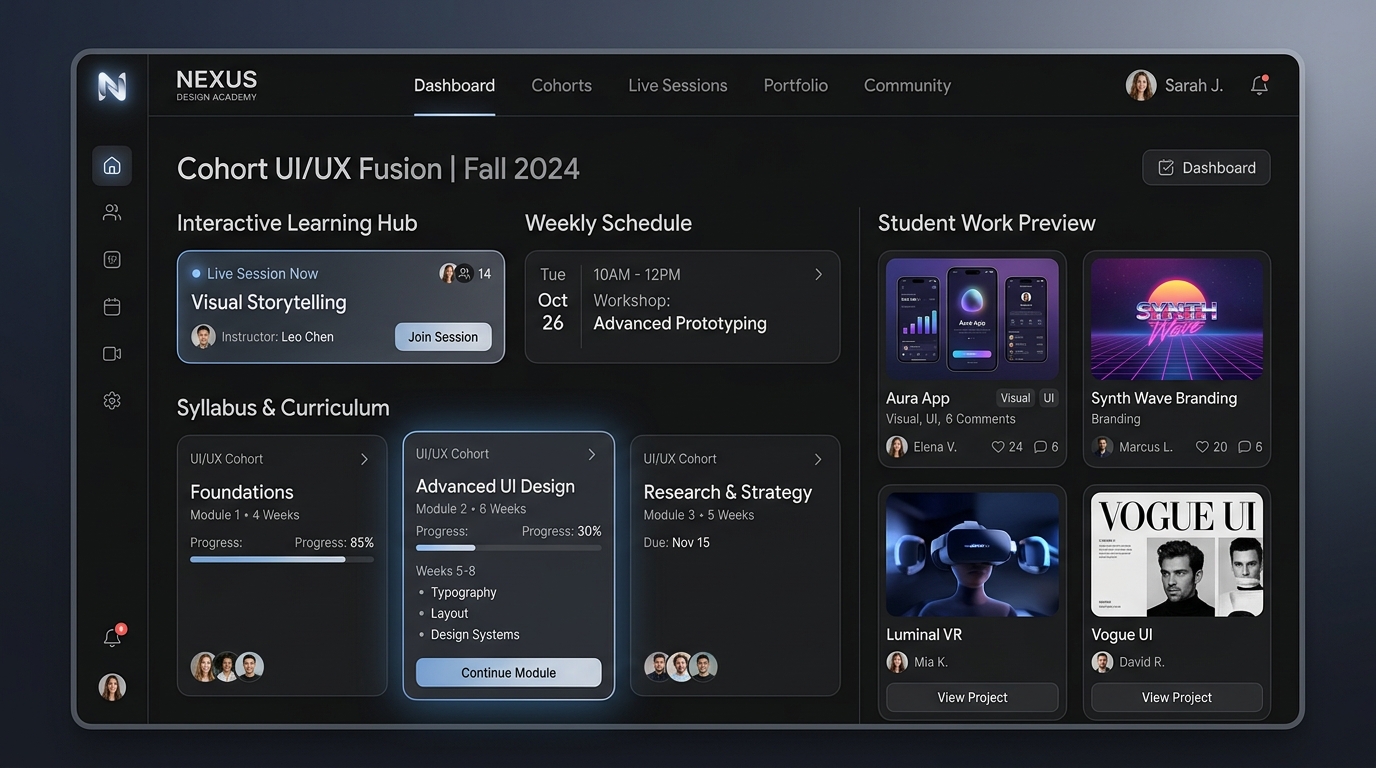1376x768 pixels.
Task: Click the Tue Oct 26 date
Action: coord(553,299)
